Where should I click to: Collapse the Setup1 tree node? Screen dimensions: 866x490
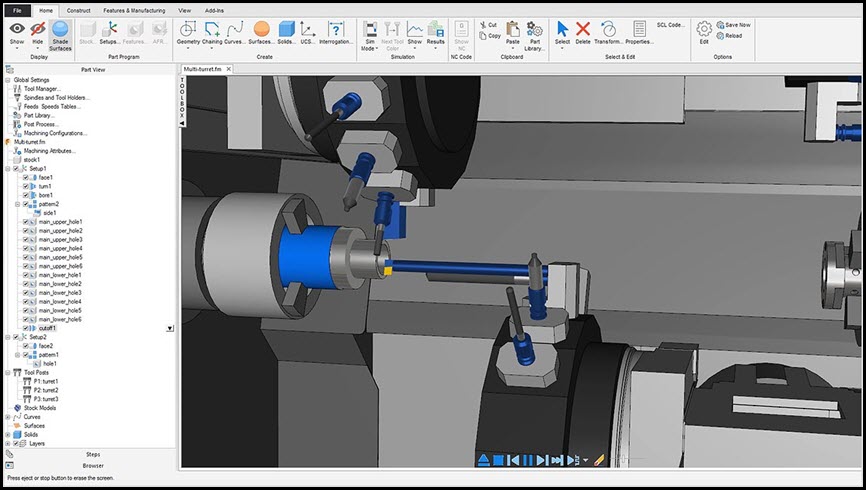8,168
